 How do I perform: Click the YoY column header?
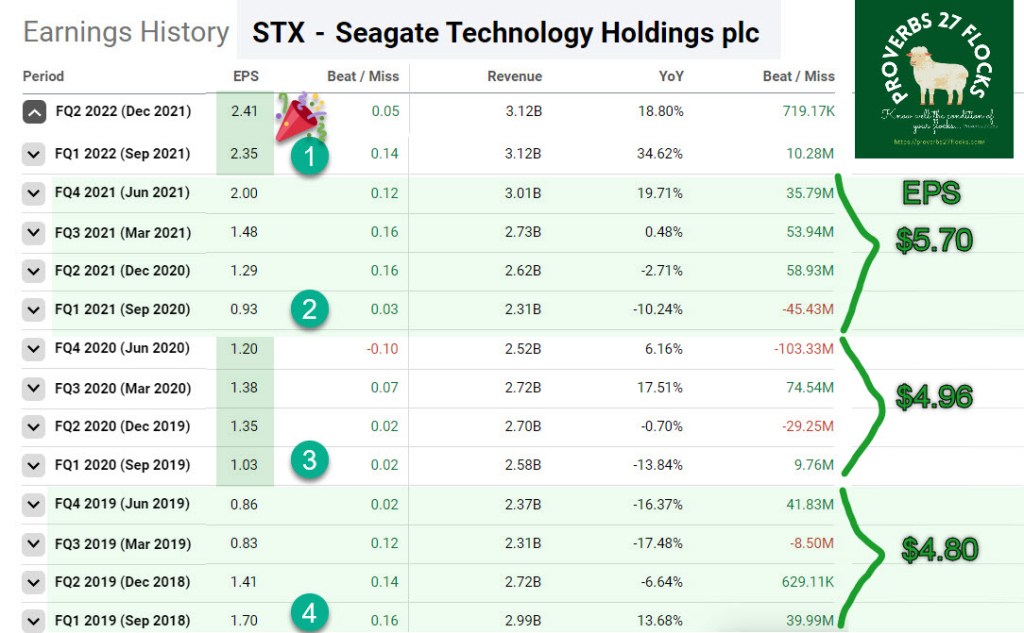click(x=671, y=76)
